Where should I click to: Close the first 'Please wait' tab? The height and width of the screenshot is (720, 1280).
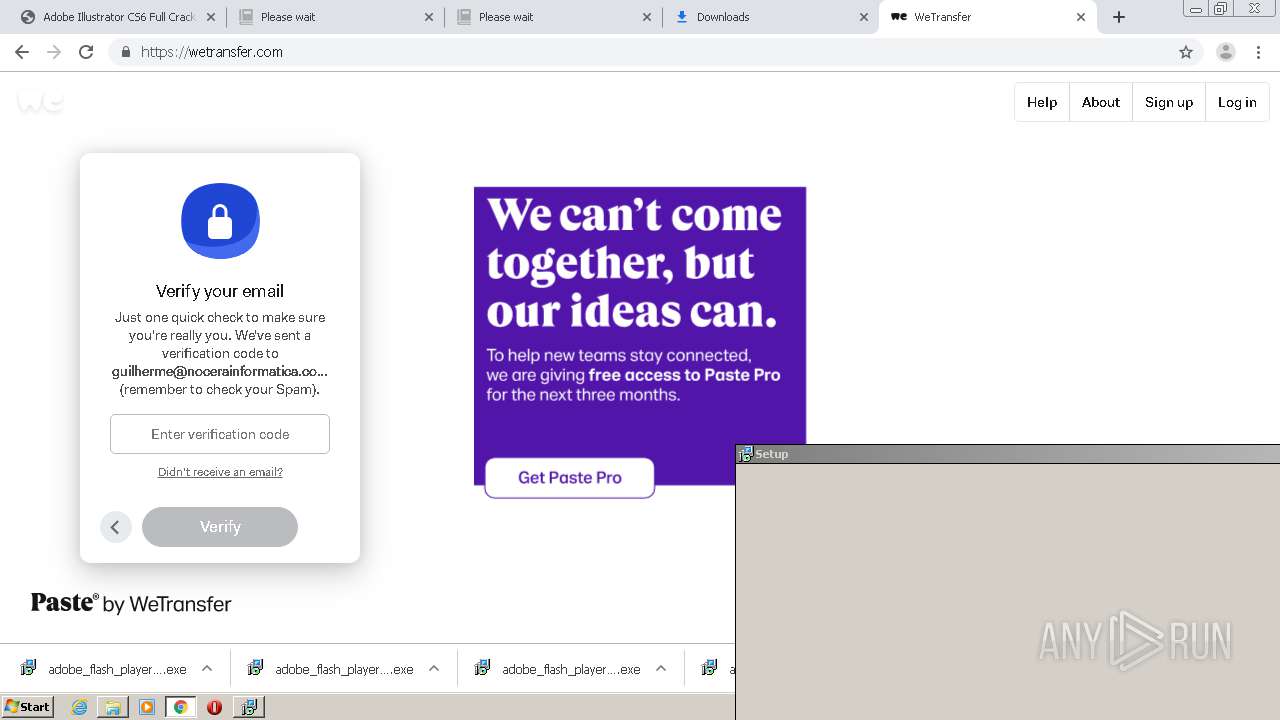[x=429, y=17]
